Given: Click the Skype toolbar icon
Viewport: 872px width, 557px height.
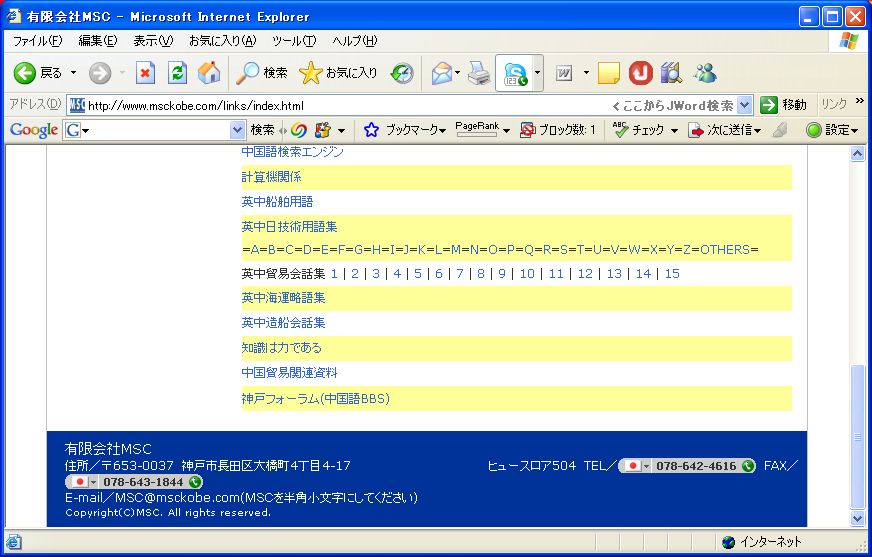Looking at the screenshot, I should click(x=515, y=73).
